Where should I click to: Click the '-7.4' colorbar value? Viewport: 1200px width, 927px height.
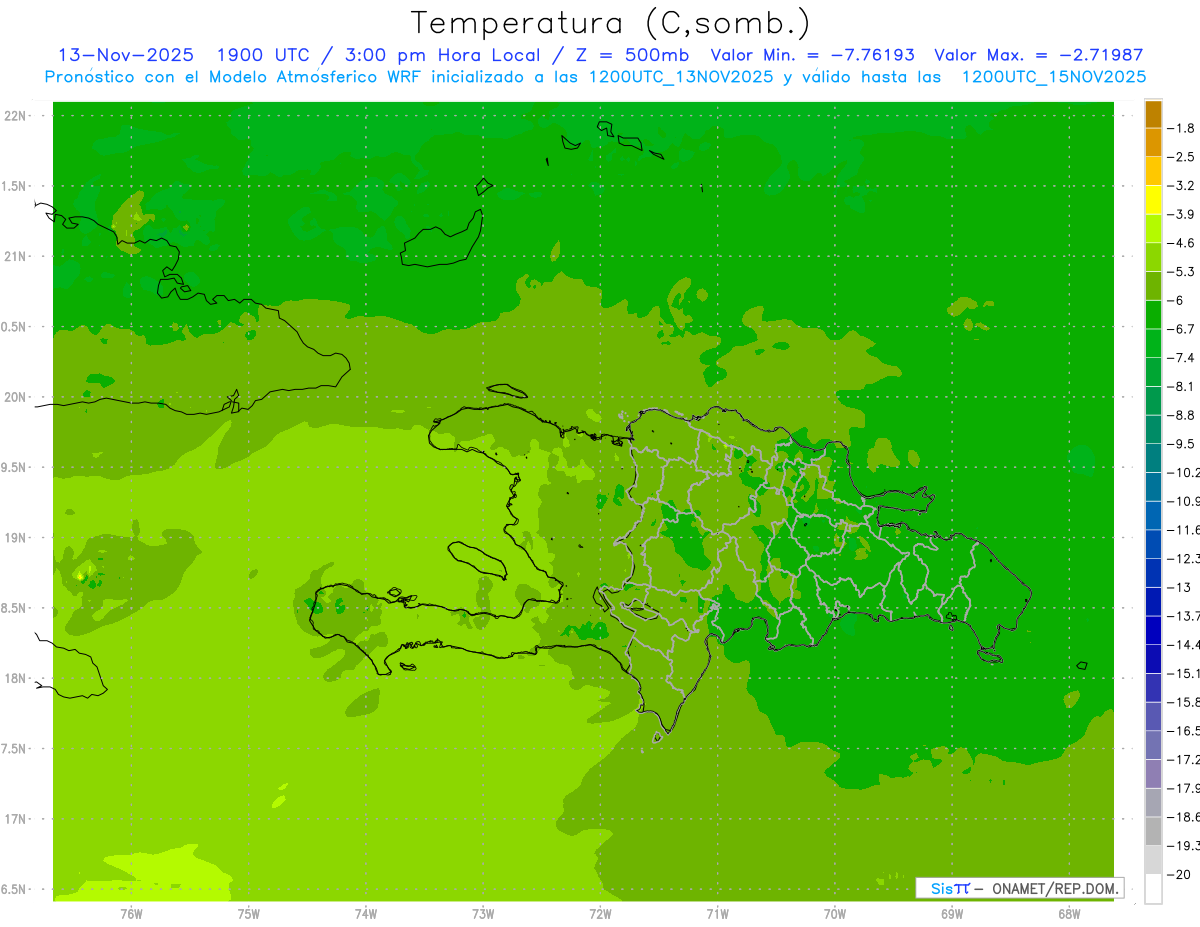pos(1181,358)
